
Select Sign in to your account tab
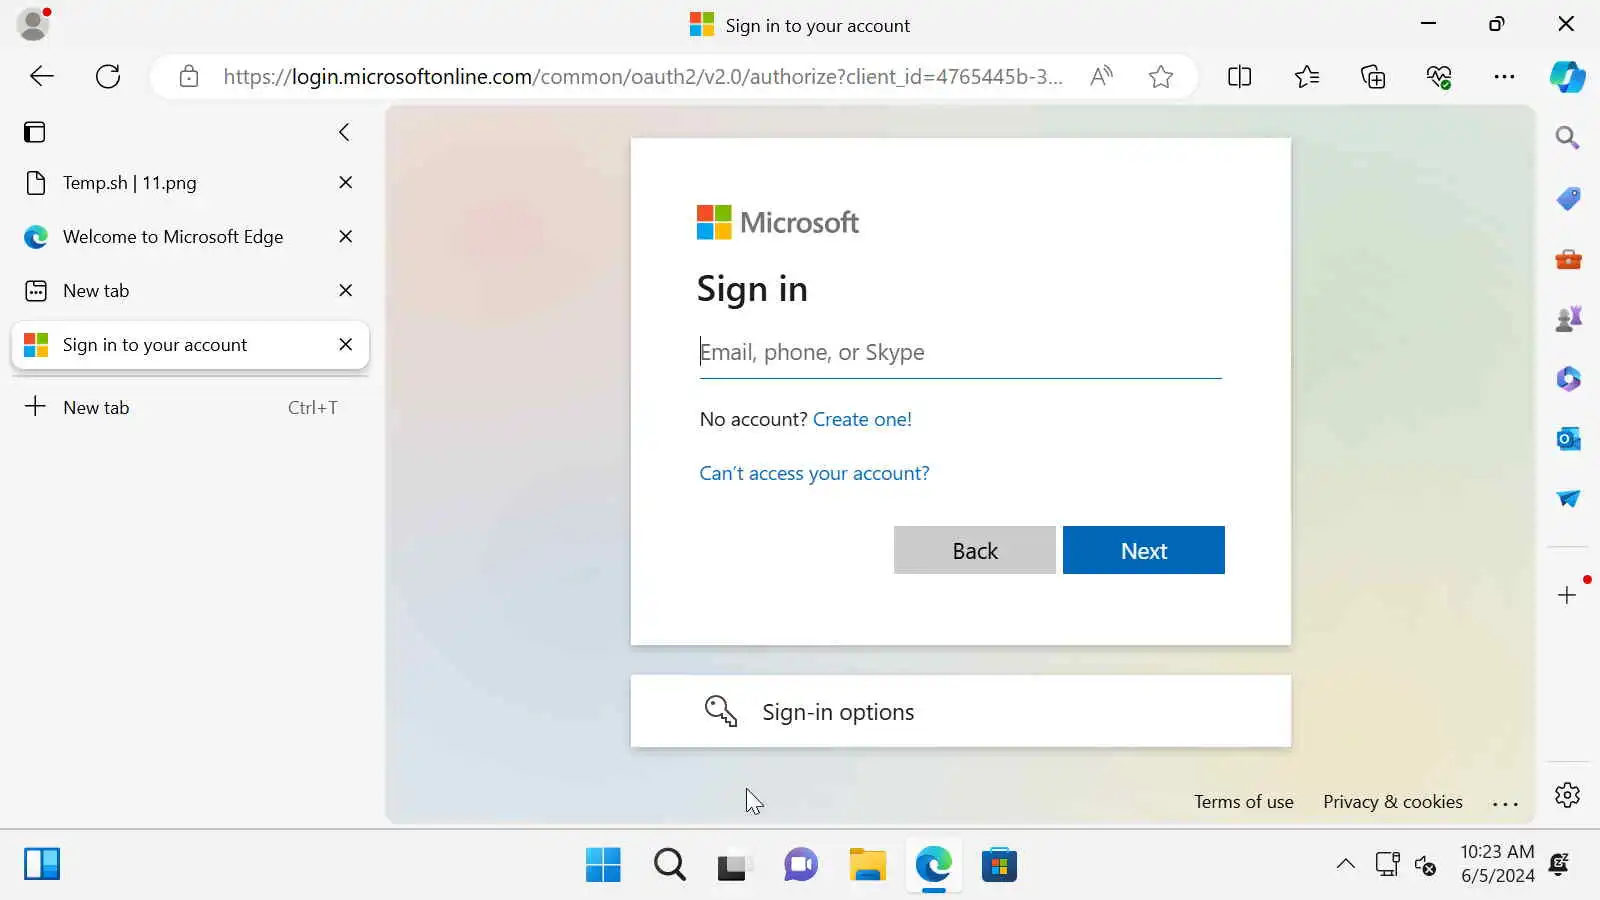coord(190,345)
